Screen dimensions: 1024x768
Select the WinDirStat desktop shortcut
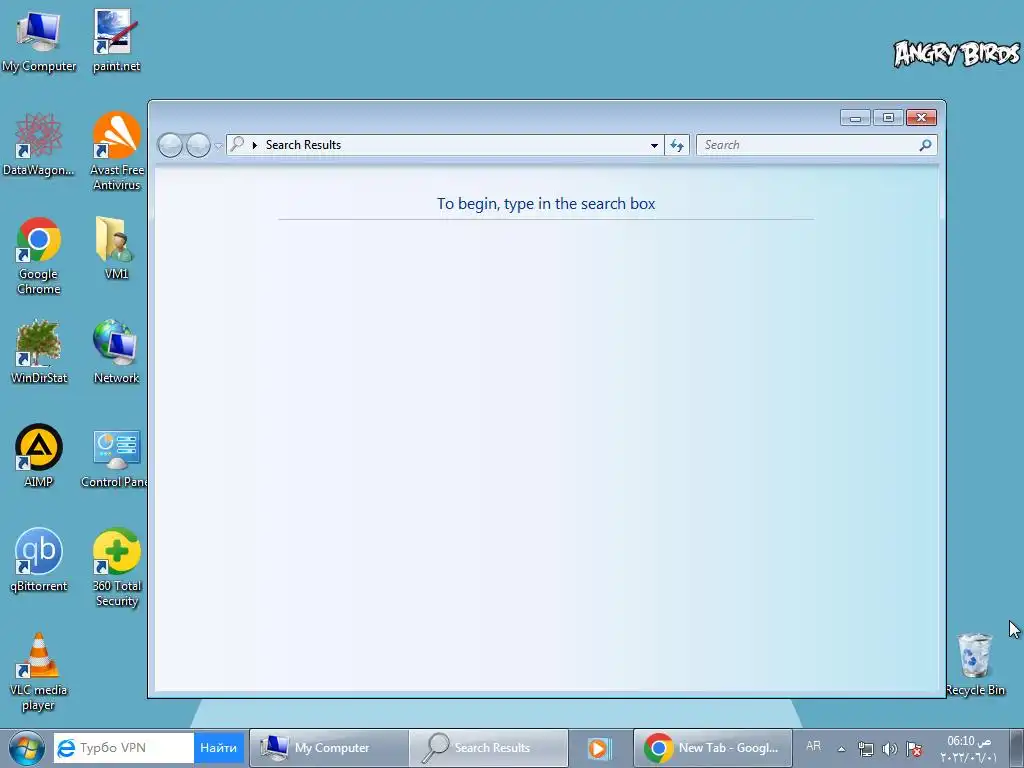click(39, 351)
